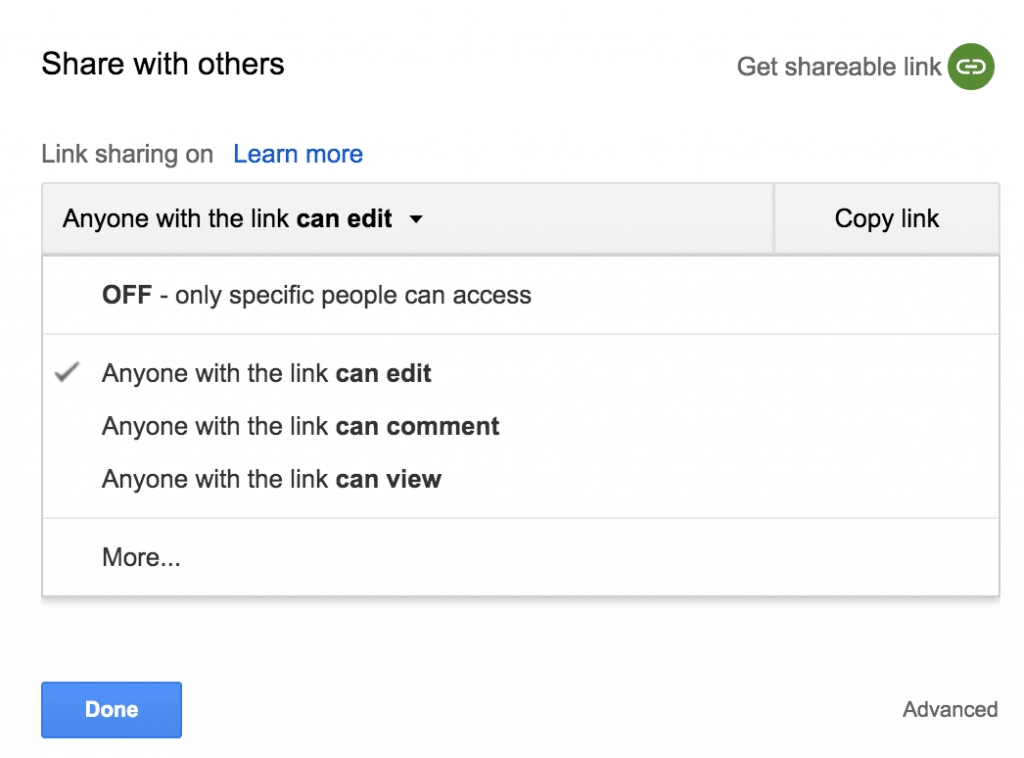Open the 'More...' sharing options
The width and height of the screenshot is (1024, 758).
[x=141, y=558]
